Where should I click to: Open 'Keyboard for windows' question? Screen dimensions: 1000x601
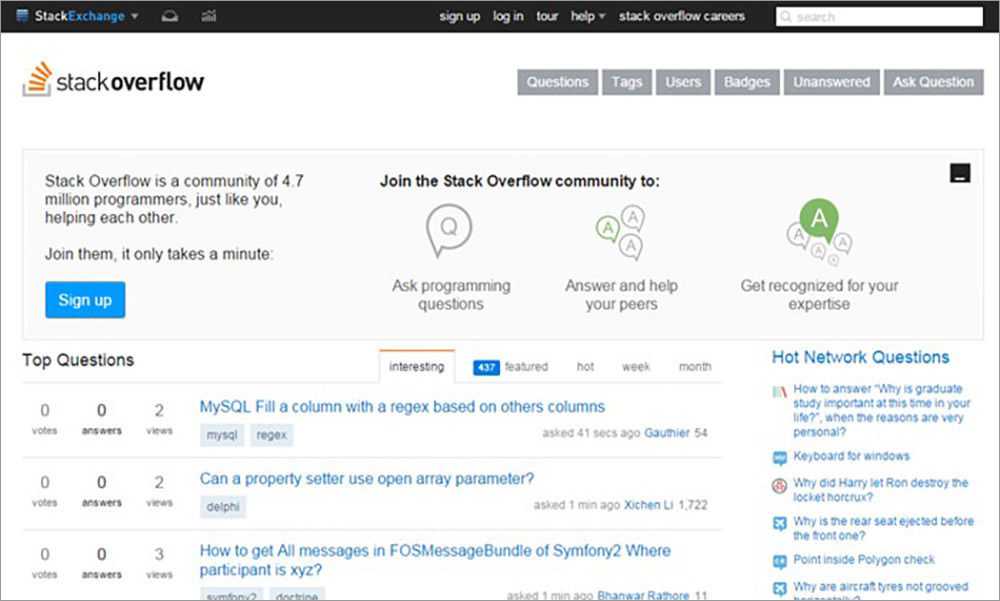coord(851,456)
